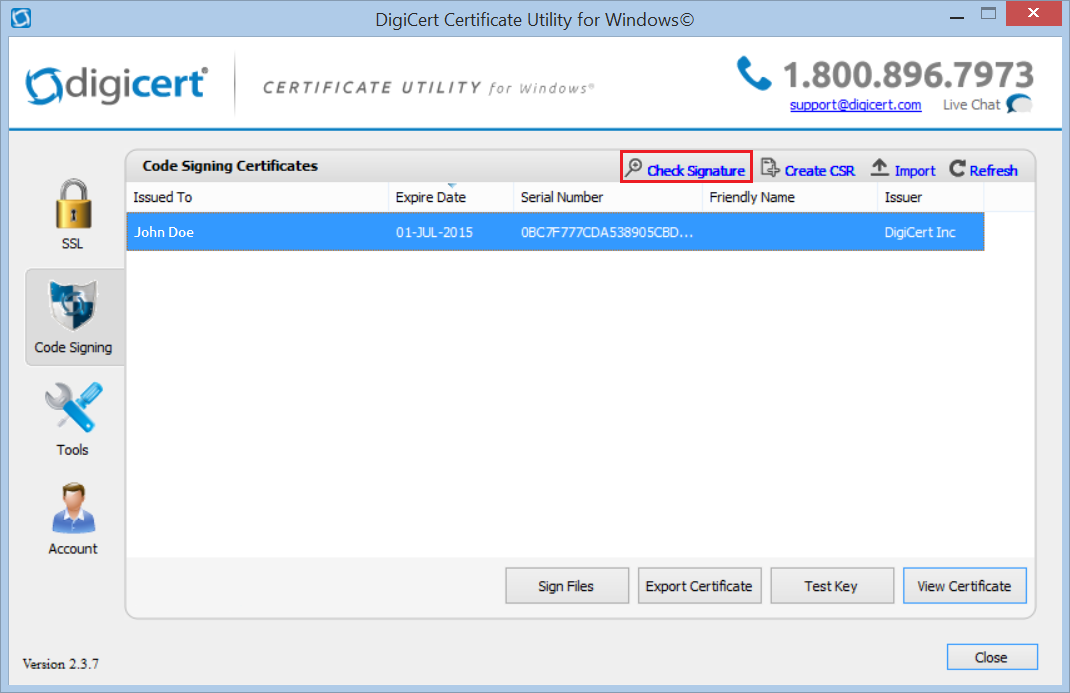Image resolution: width=1070 pixels, height=693 pixels.
Task: Click the DigiCert logo in header
Action: 116,85
